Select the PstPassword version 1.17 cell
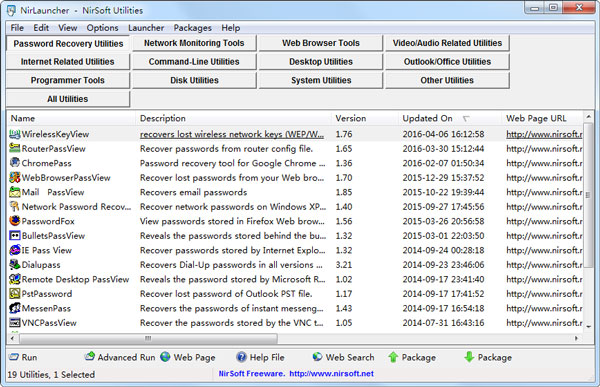600x387 pixels. tap(344, 294)
